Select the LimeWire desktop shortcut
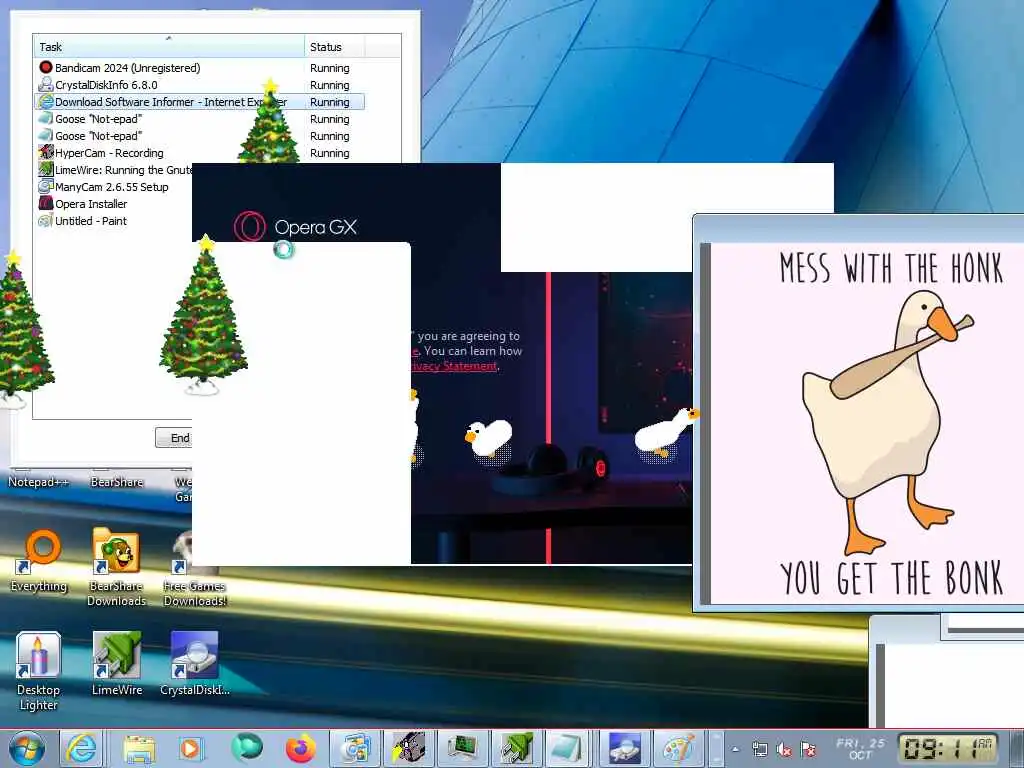 point(117,663)
